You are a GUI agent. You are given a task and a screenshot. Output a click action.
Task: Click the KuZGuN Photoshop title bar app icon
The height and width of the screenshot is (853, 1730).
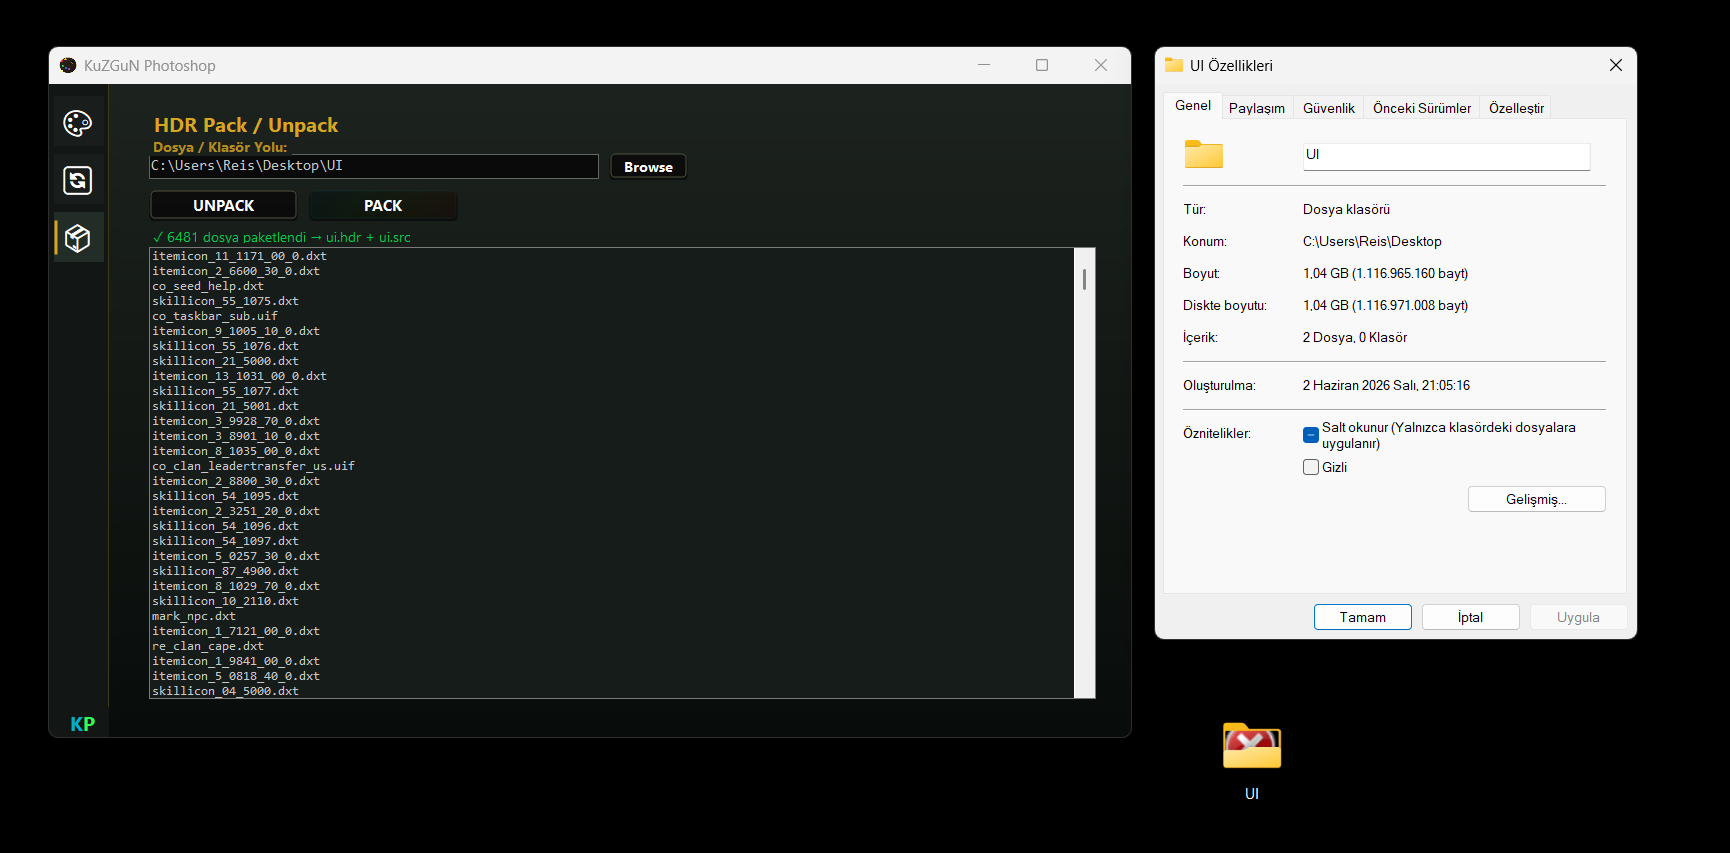coord(68,66)
